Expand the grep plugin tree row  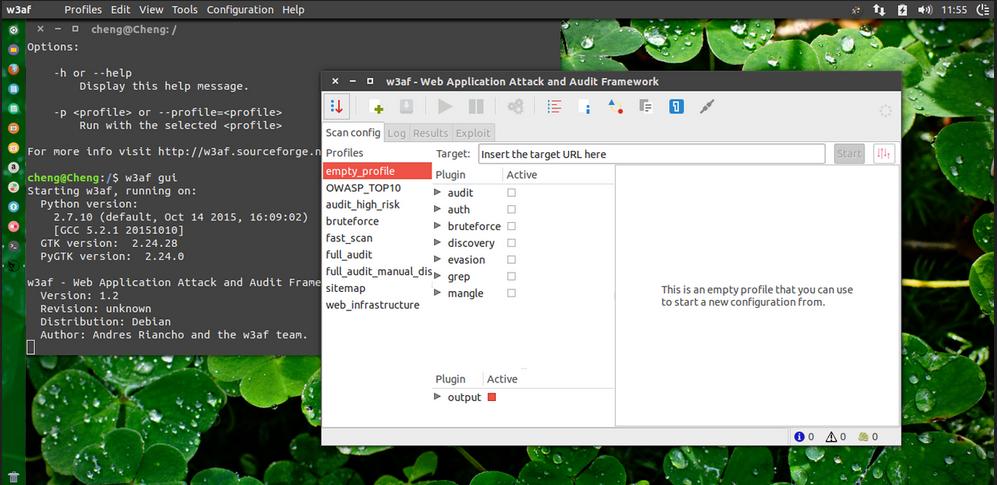(437, 277)
